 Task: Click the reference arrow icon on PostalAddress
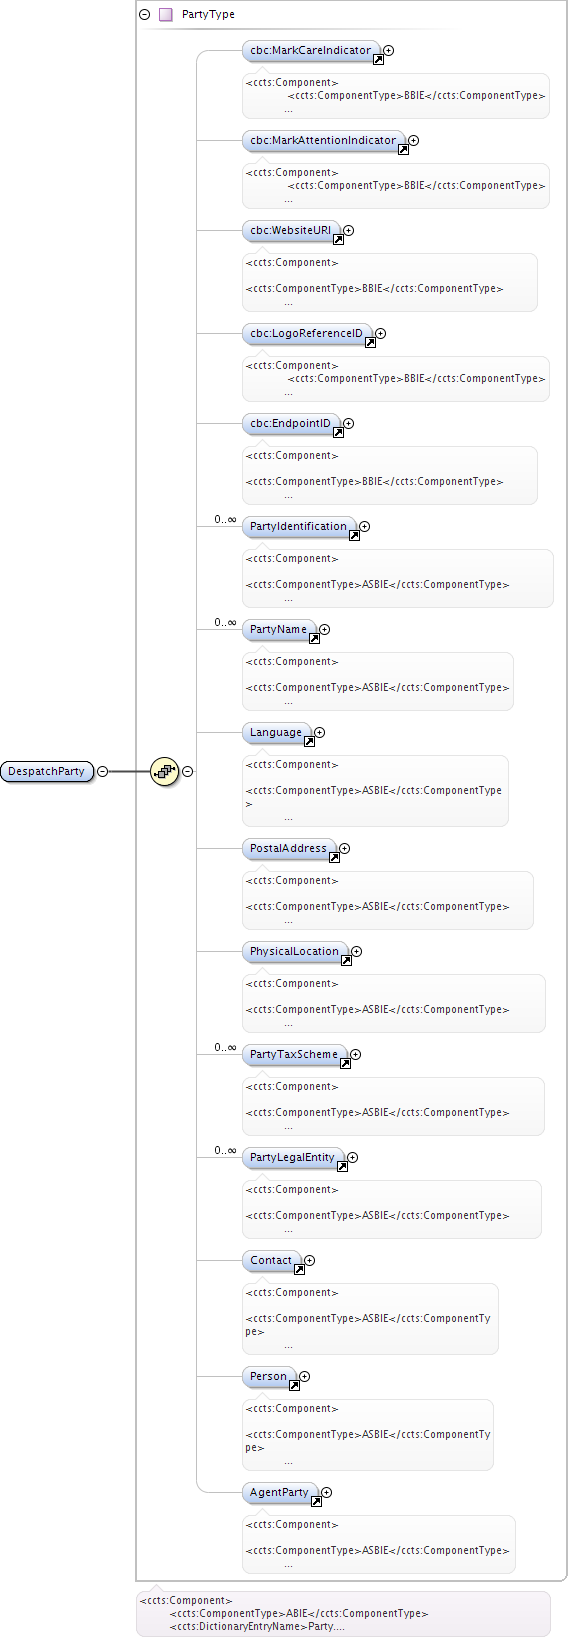(x=334, y=858)
